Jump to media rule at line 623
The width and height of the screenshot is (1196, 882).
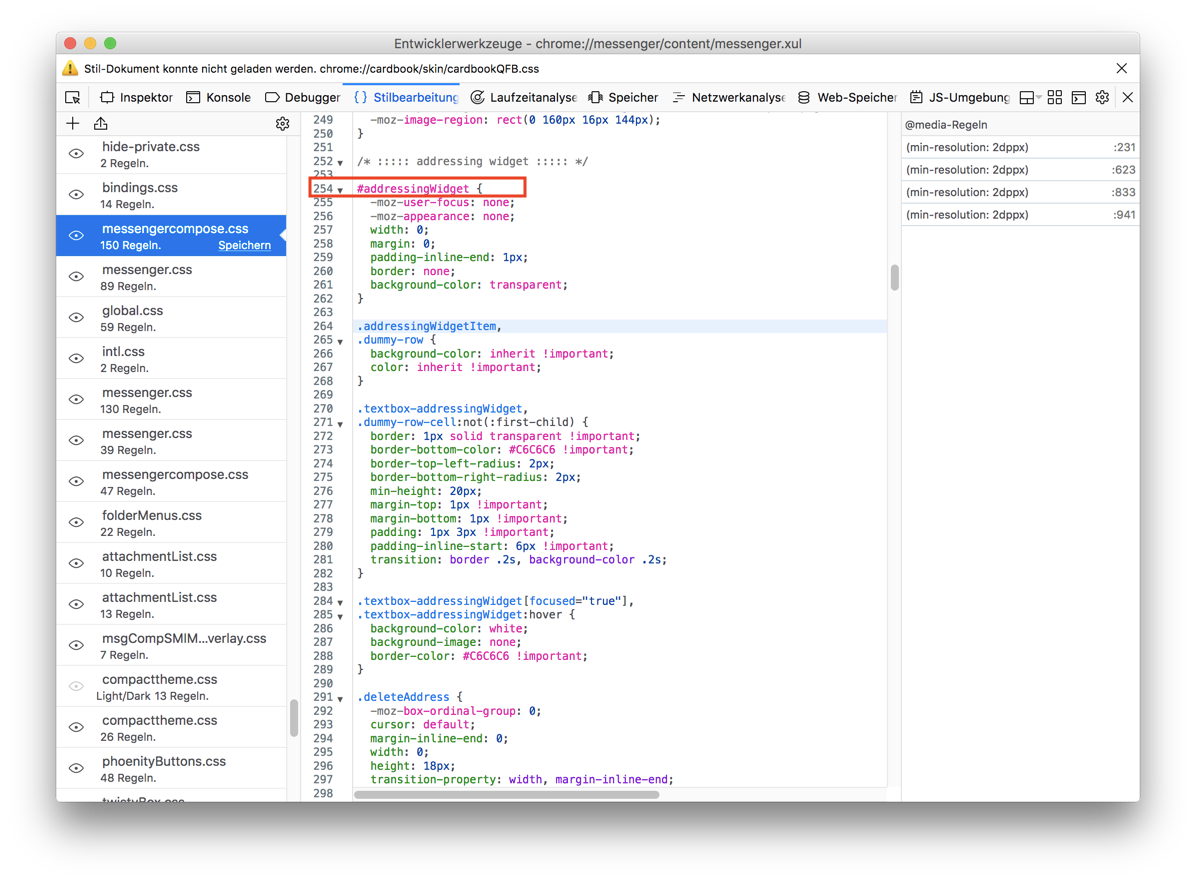[1020, 170]
